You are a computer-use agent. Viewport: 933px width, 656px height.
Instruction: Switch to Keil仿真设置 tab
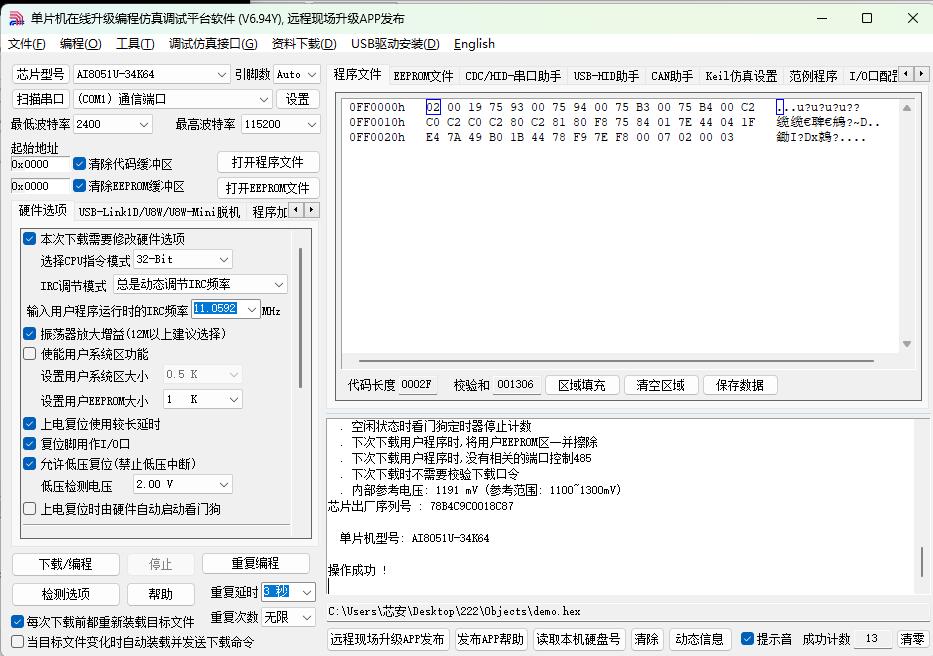[x=741, y=76]
